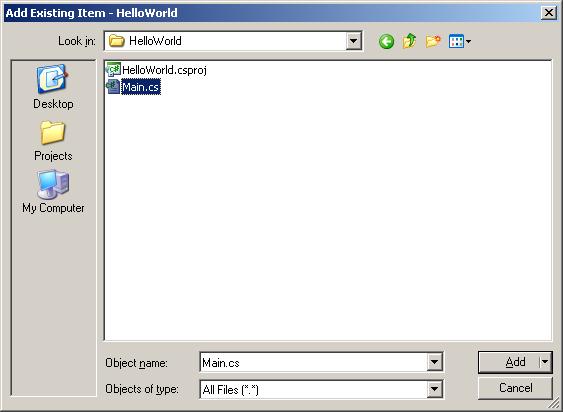Open the My Computer shortcut
Viewport: 563px width, 412px height.
click(53, 192)
